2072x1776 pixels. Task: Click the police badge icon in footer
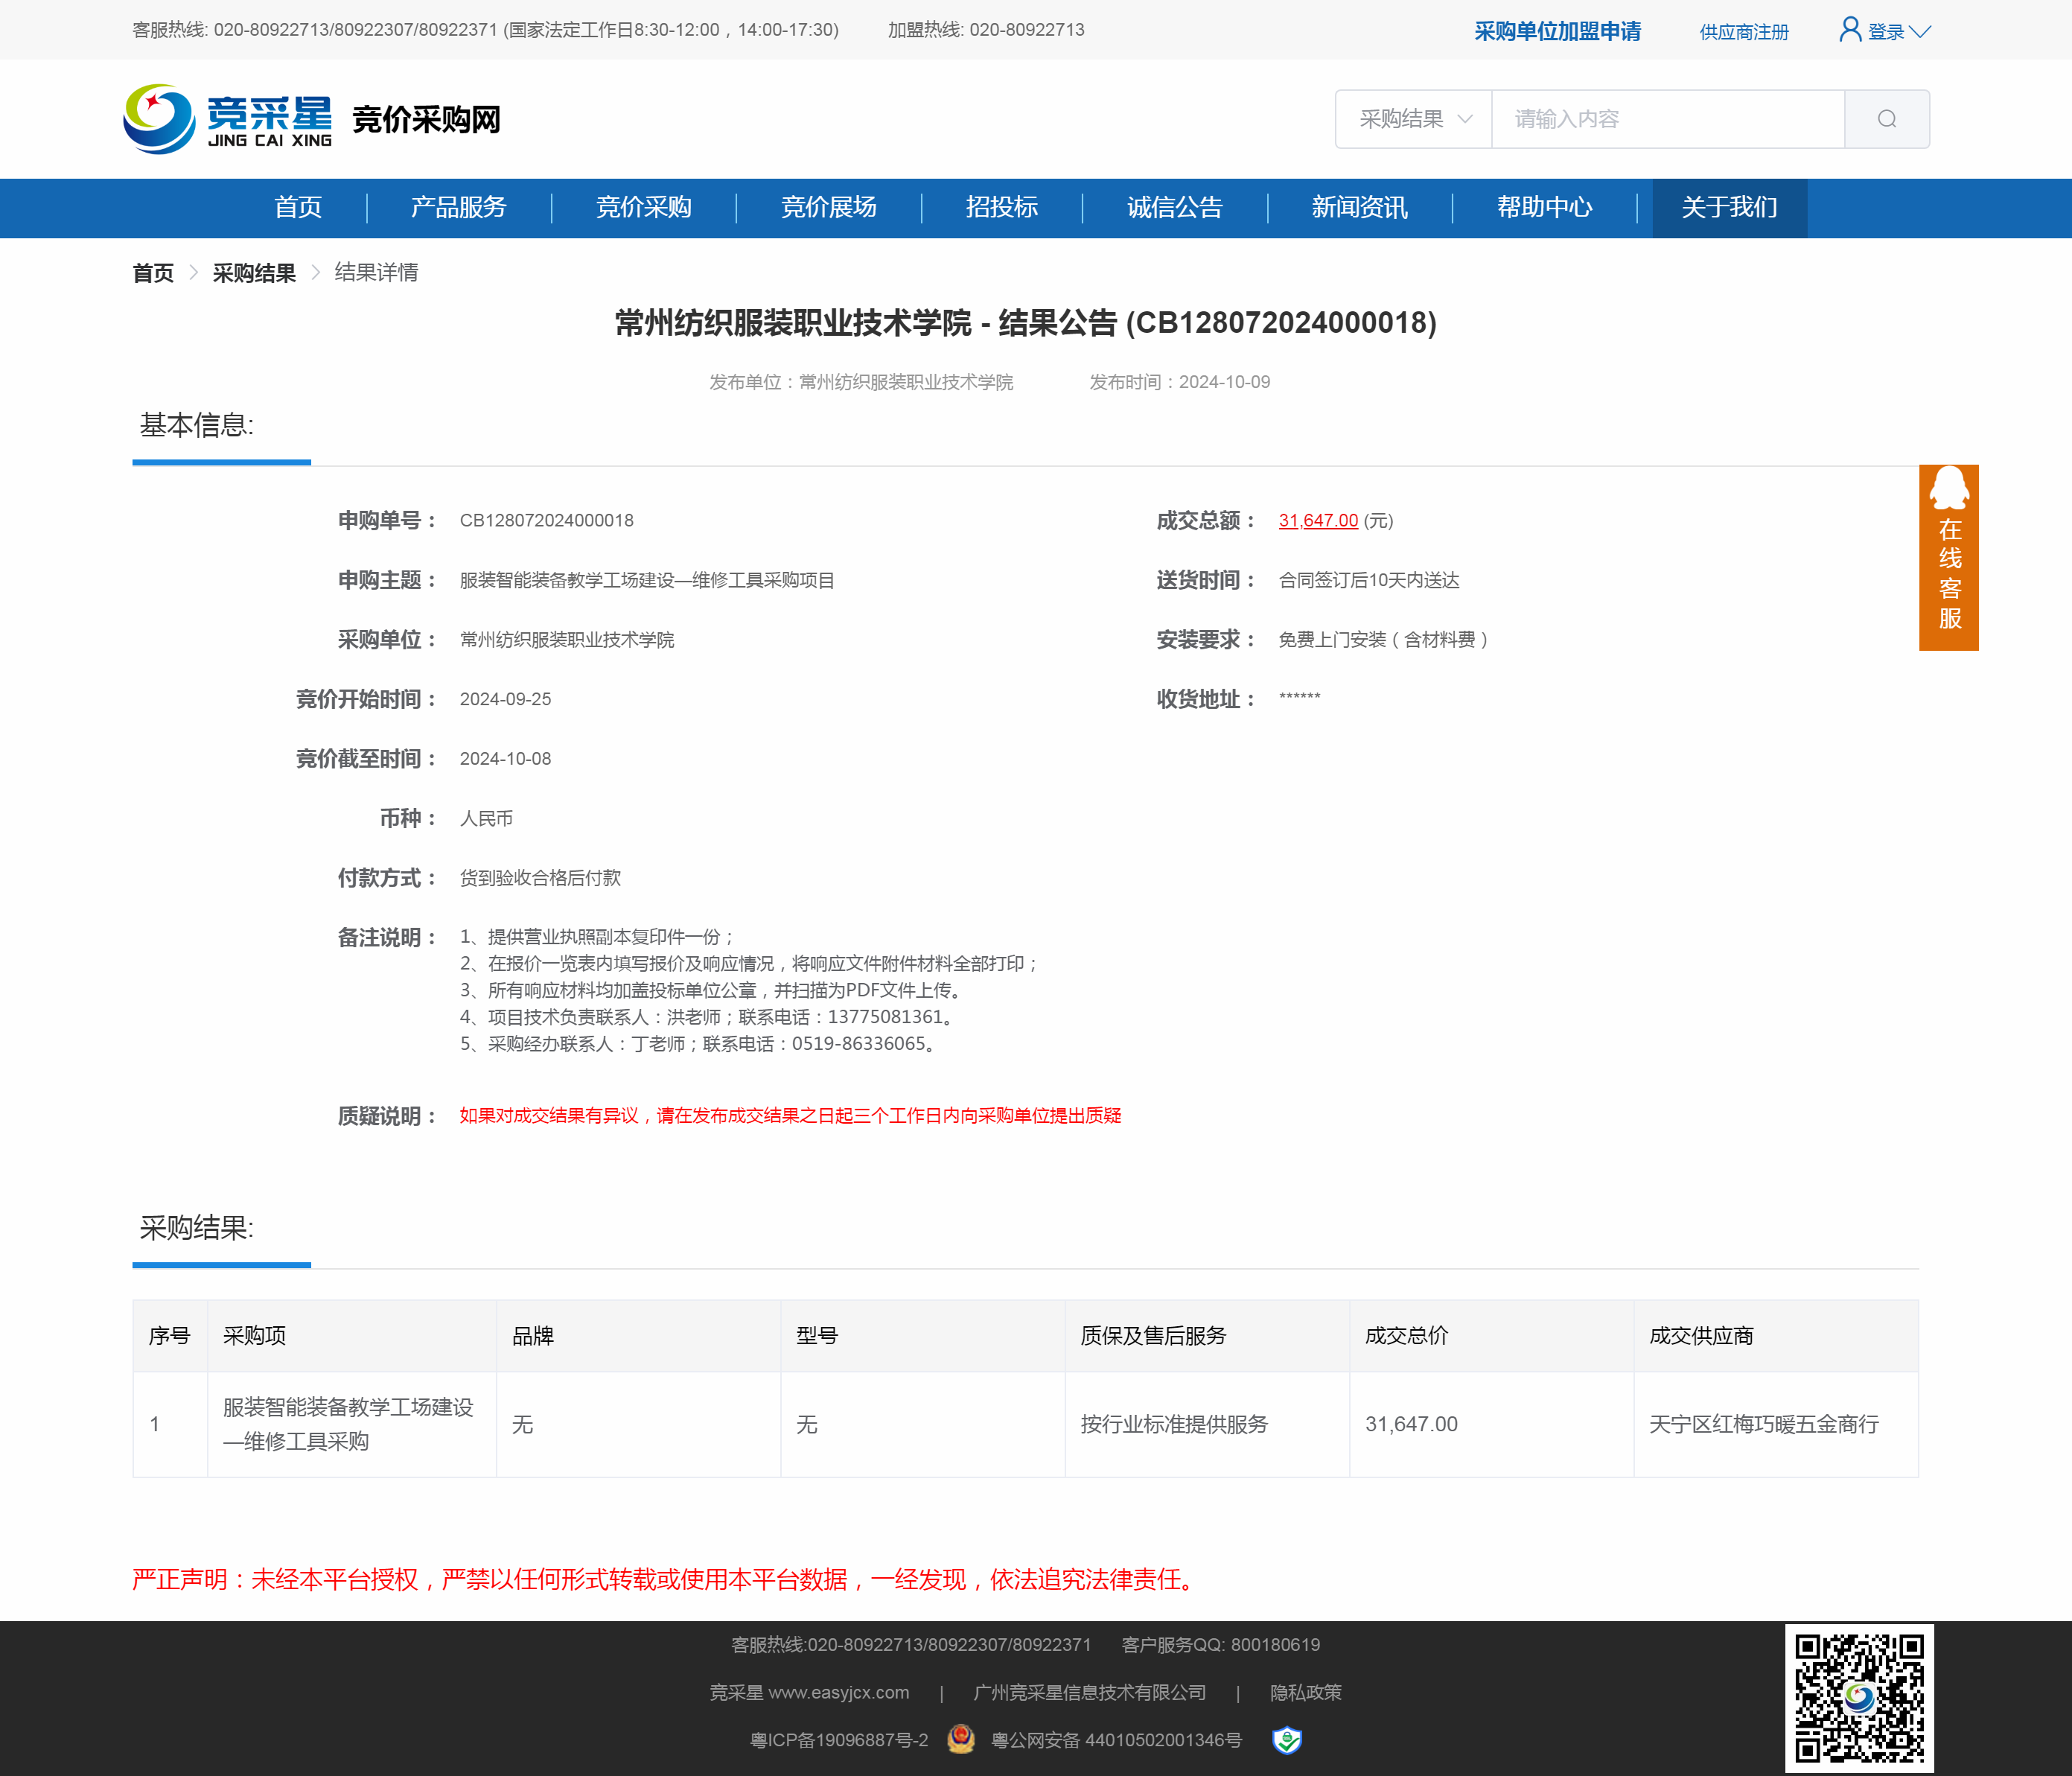click(961, 1739)
